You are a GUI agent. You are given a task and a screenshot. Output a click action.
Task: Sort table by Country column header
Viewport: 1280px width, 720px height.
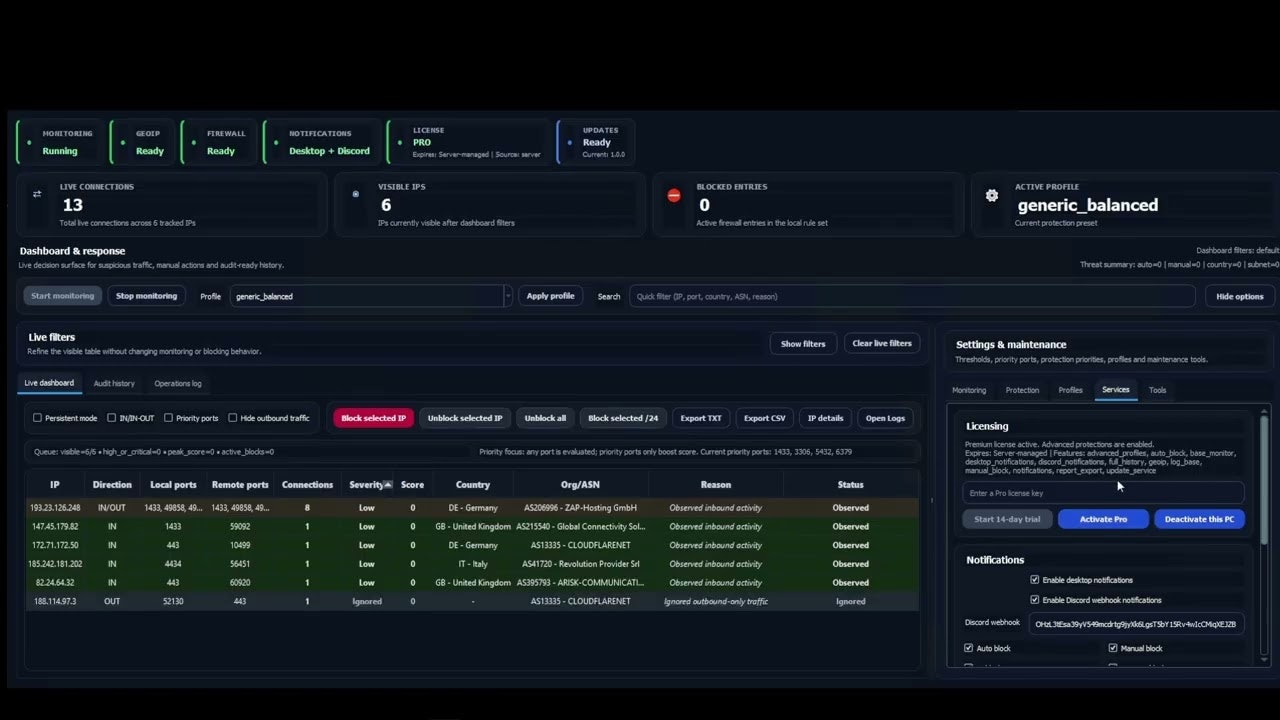(x=473, y=485)
